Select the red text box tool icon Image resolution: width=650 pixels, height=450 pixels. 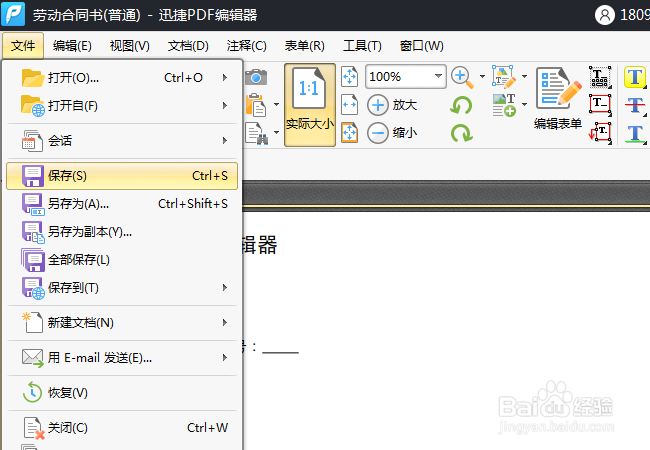point(600,105)
